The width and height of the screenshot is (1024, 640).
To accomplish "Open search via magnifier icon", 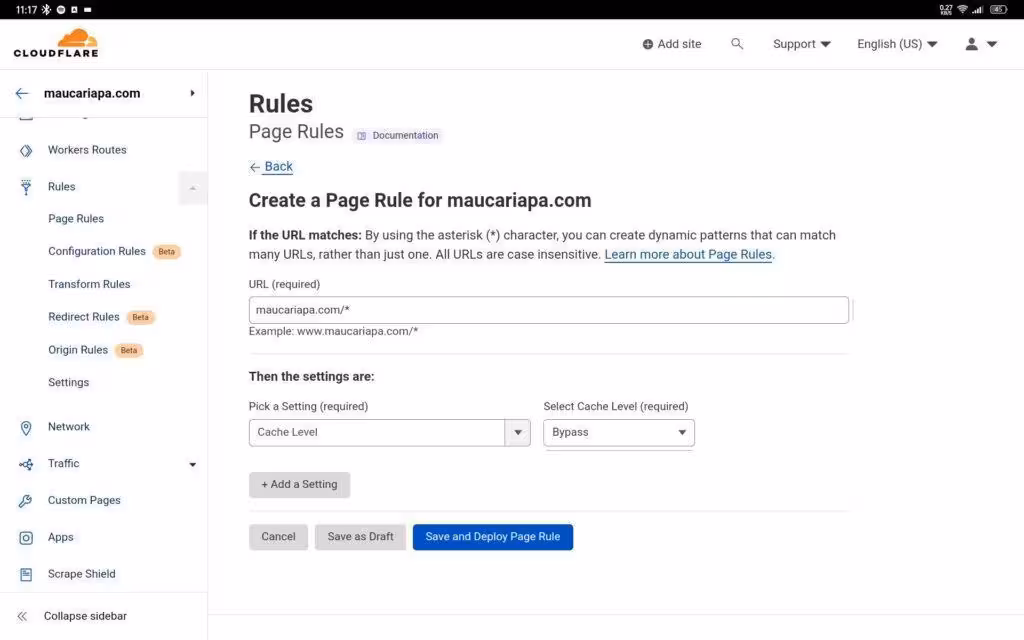I will tap(737, 44).
